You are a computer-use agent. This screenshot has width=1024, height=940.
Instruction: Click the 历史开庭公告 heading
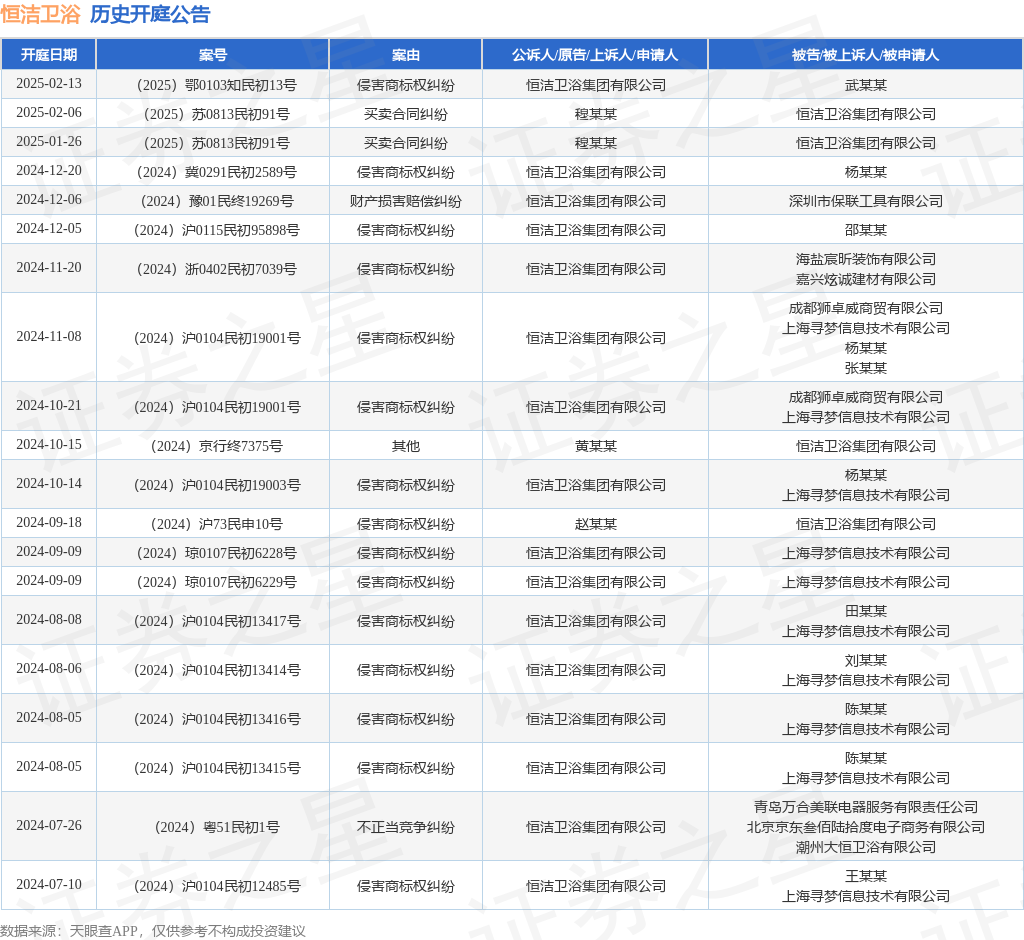pos(150,14)
